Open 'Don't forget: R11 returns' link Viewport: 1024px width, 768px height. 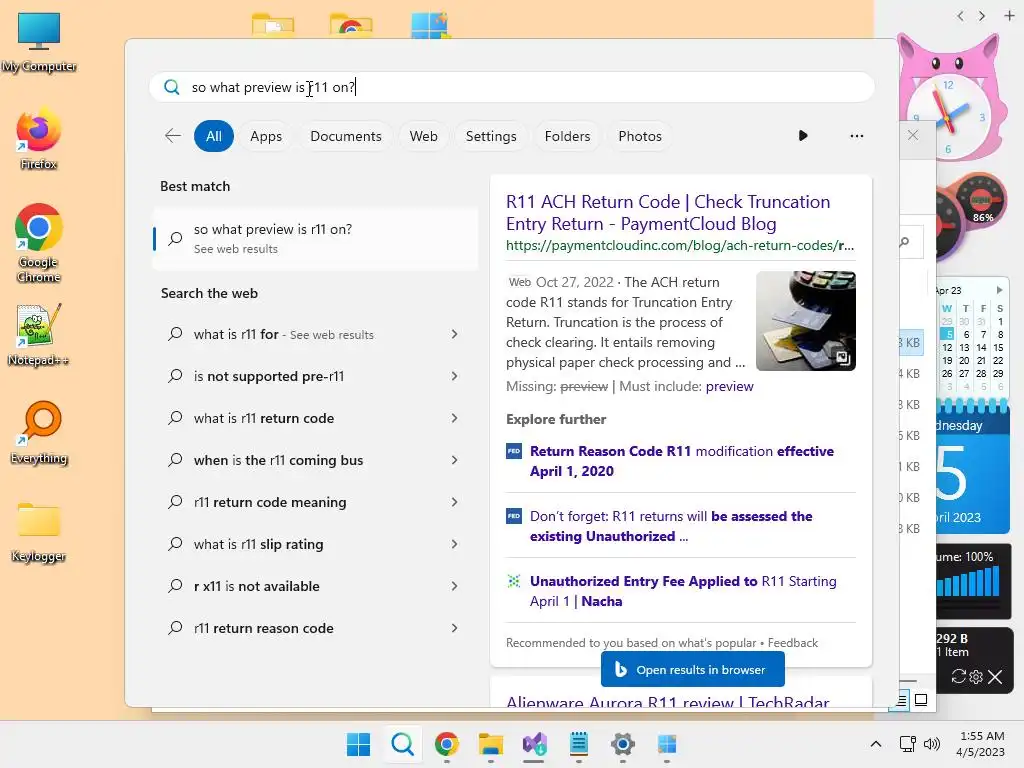coord(671,526)
